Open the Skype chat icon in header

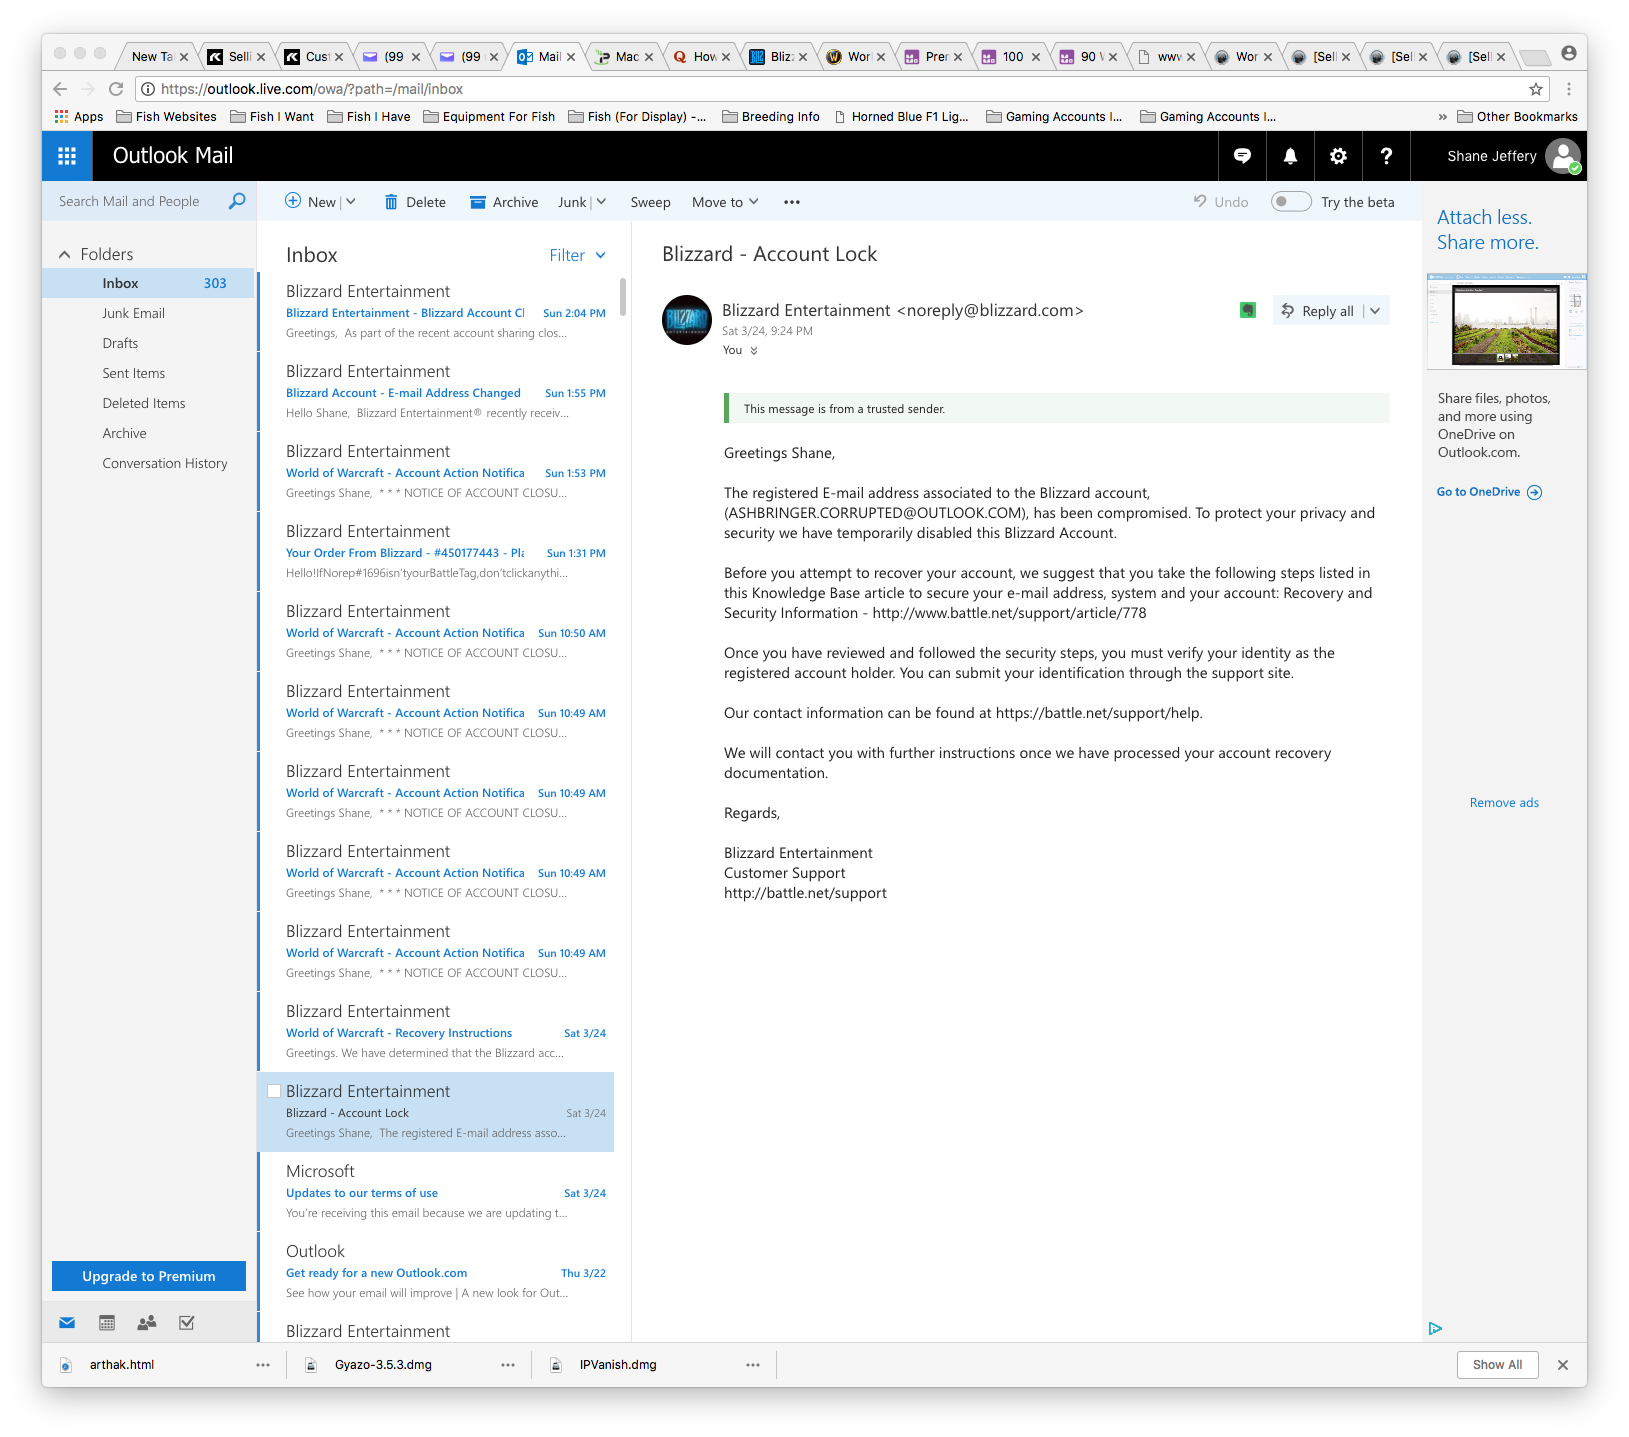point(1242,156)
